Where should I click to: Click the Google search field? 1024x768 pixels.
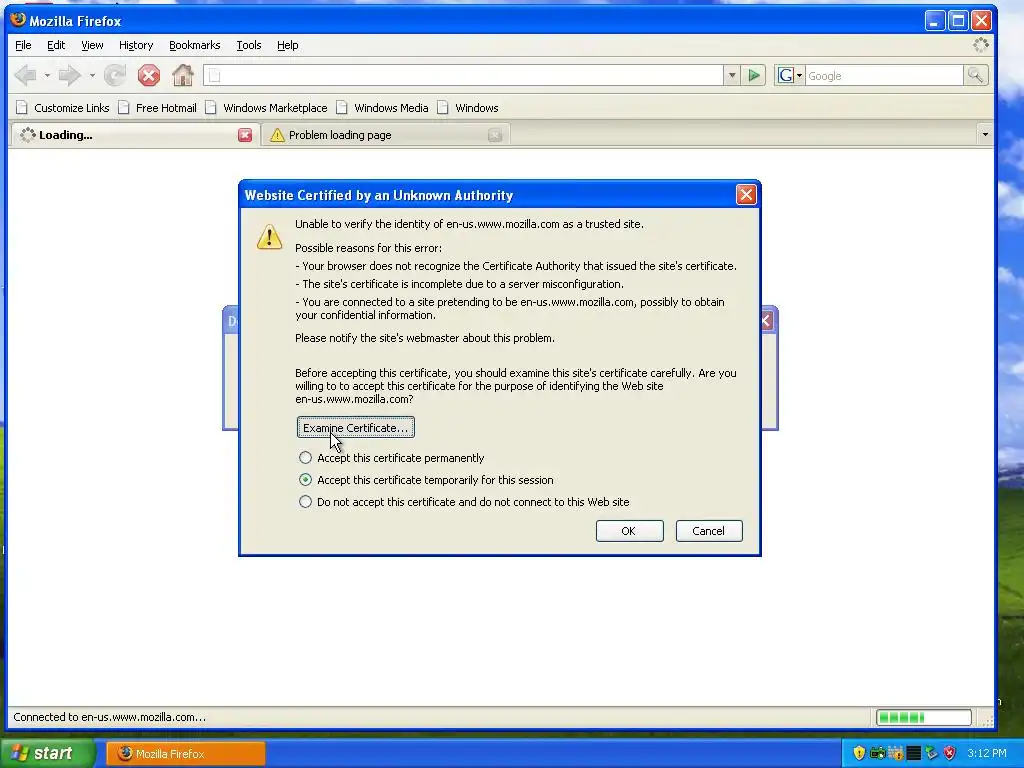pyautogui.click(x=884, y=76)
